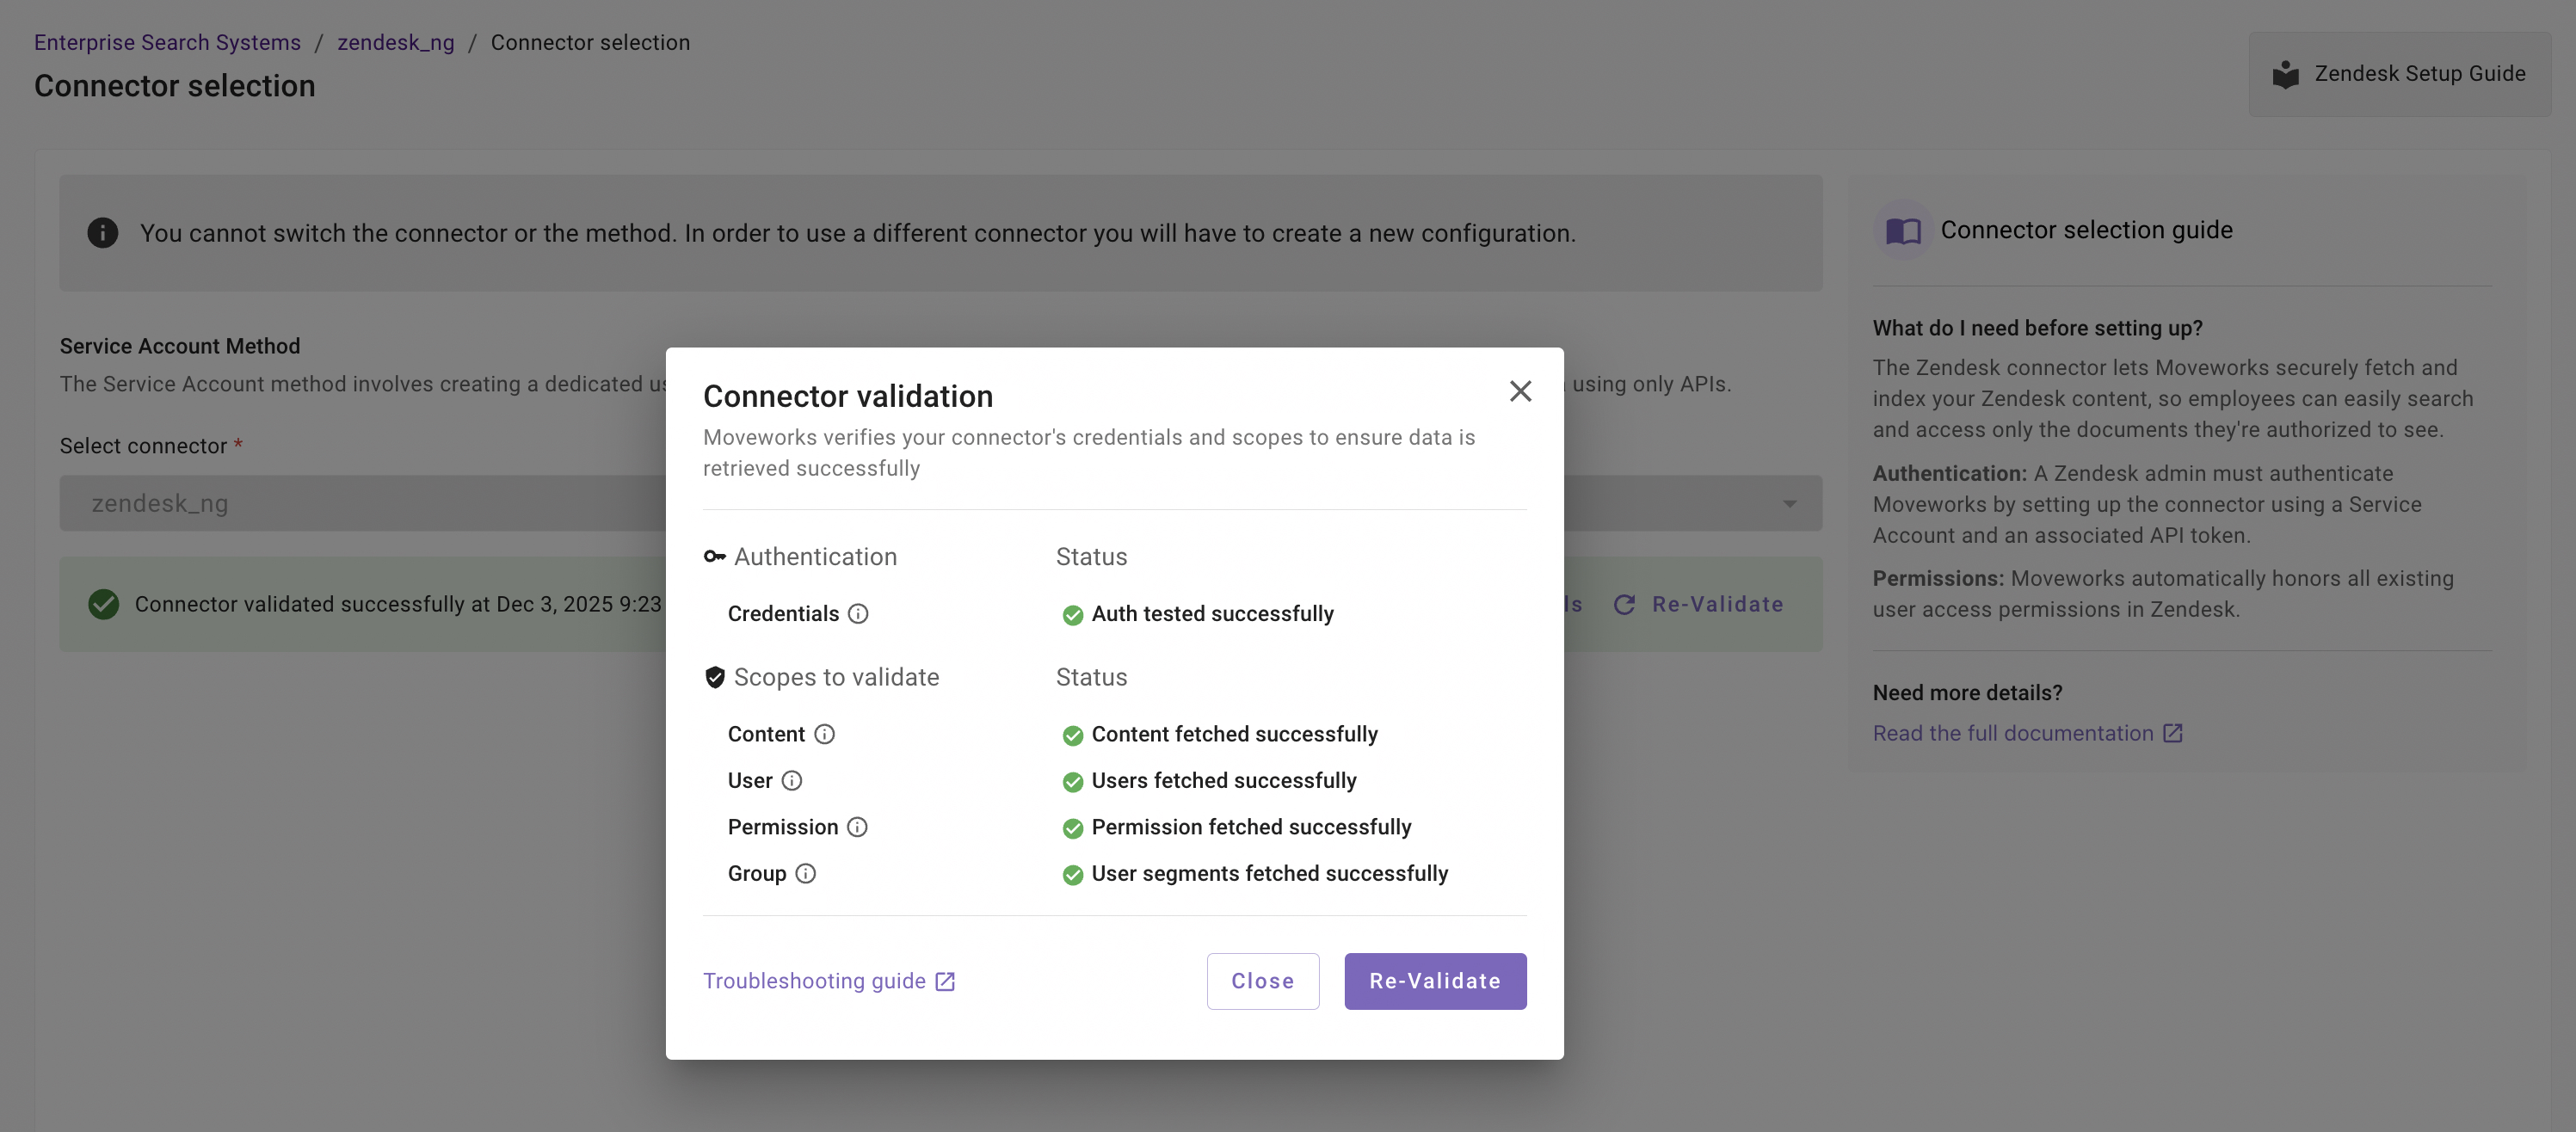
Task: Click the green check beside Auth tested successfully
Action: [1072, 615]
